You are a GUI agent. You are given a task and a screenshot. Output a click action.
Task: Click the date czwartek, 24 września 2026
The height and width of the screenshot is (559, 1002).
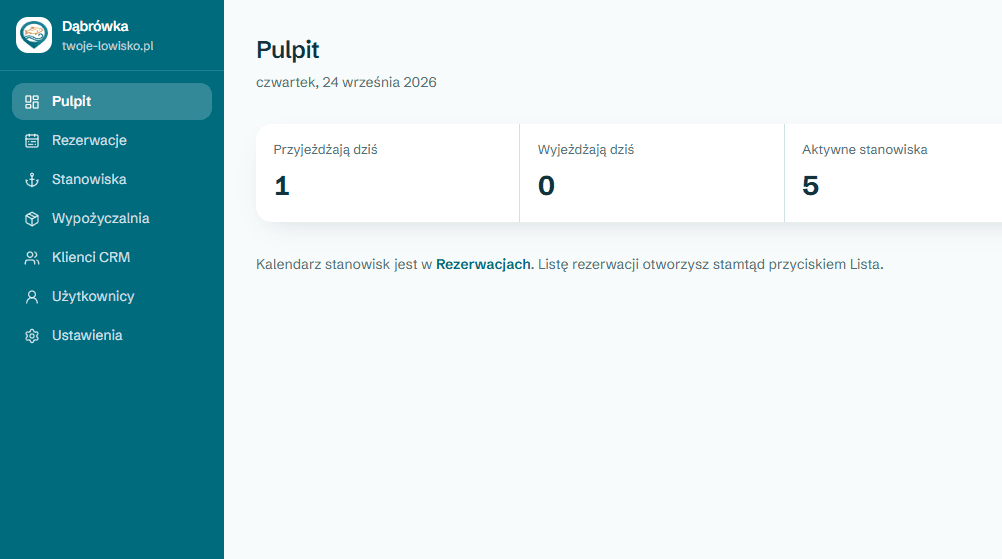346,82
